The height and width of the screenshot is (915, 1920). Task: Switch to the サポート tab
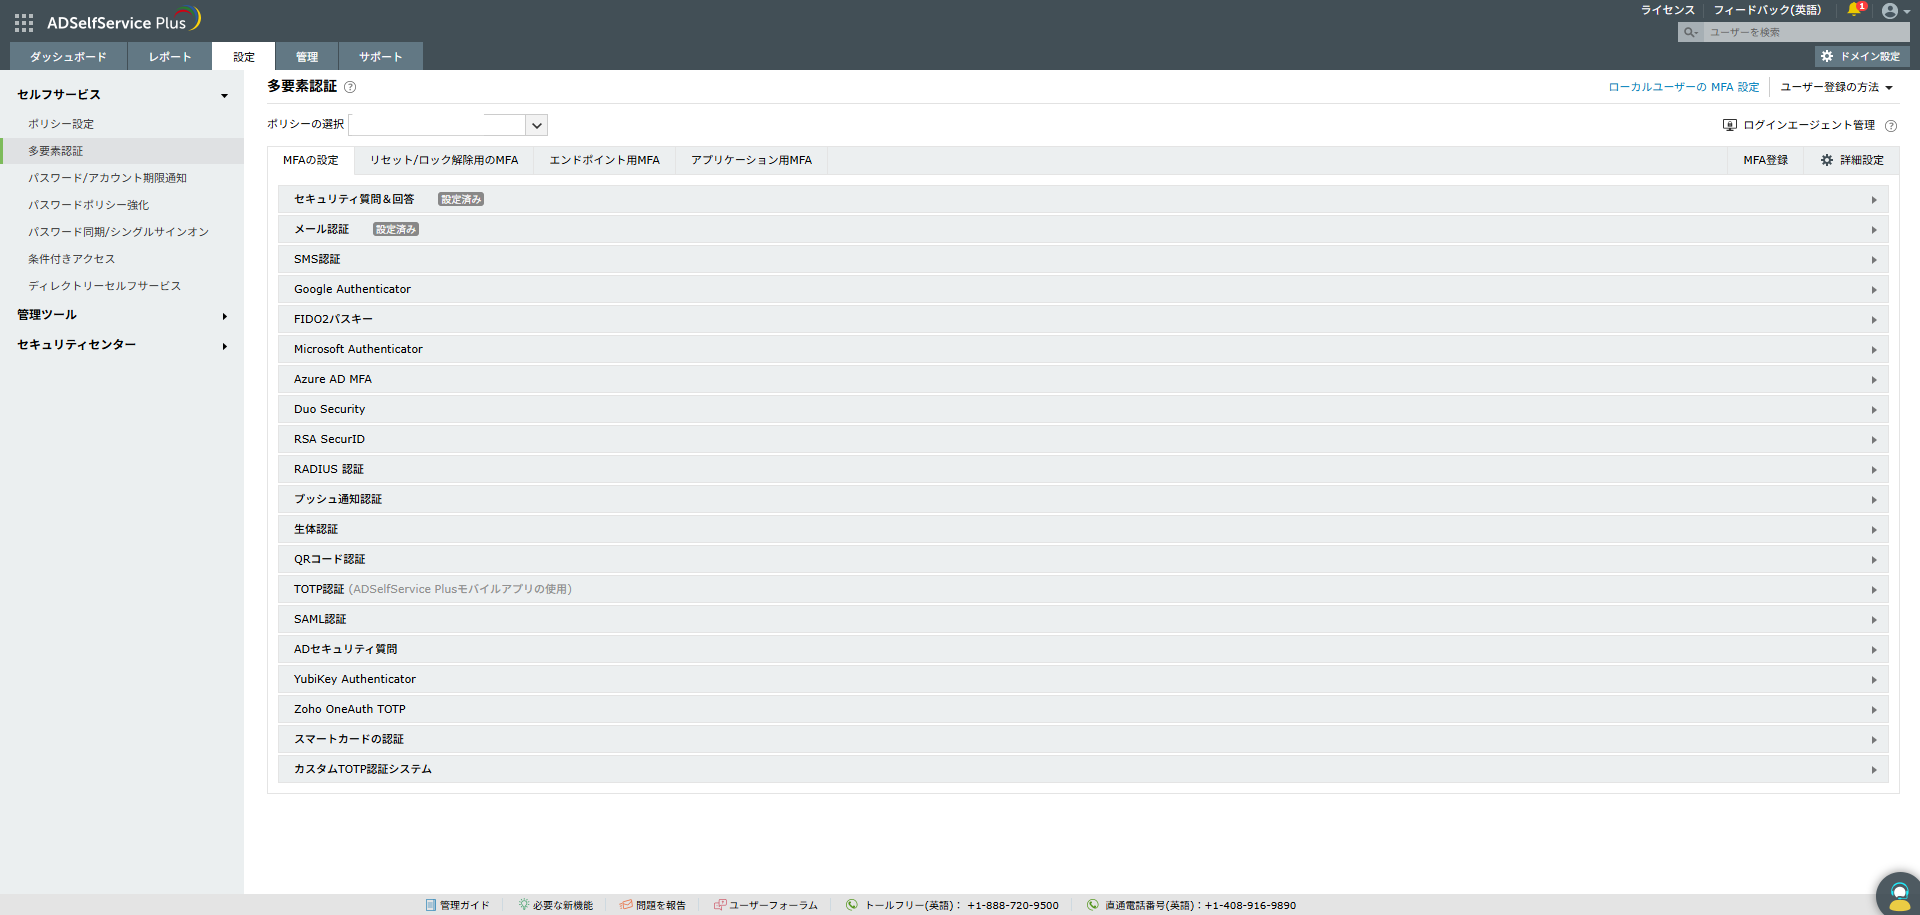click(x=380, y=57)
